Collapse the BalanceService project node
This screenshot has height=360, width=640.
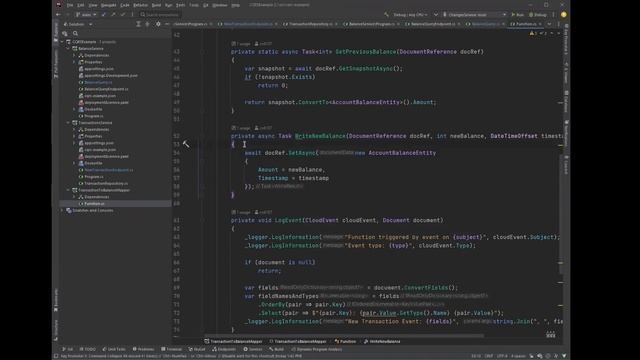tap(69, 49)
